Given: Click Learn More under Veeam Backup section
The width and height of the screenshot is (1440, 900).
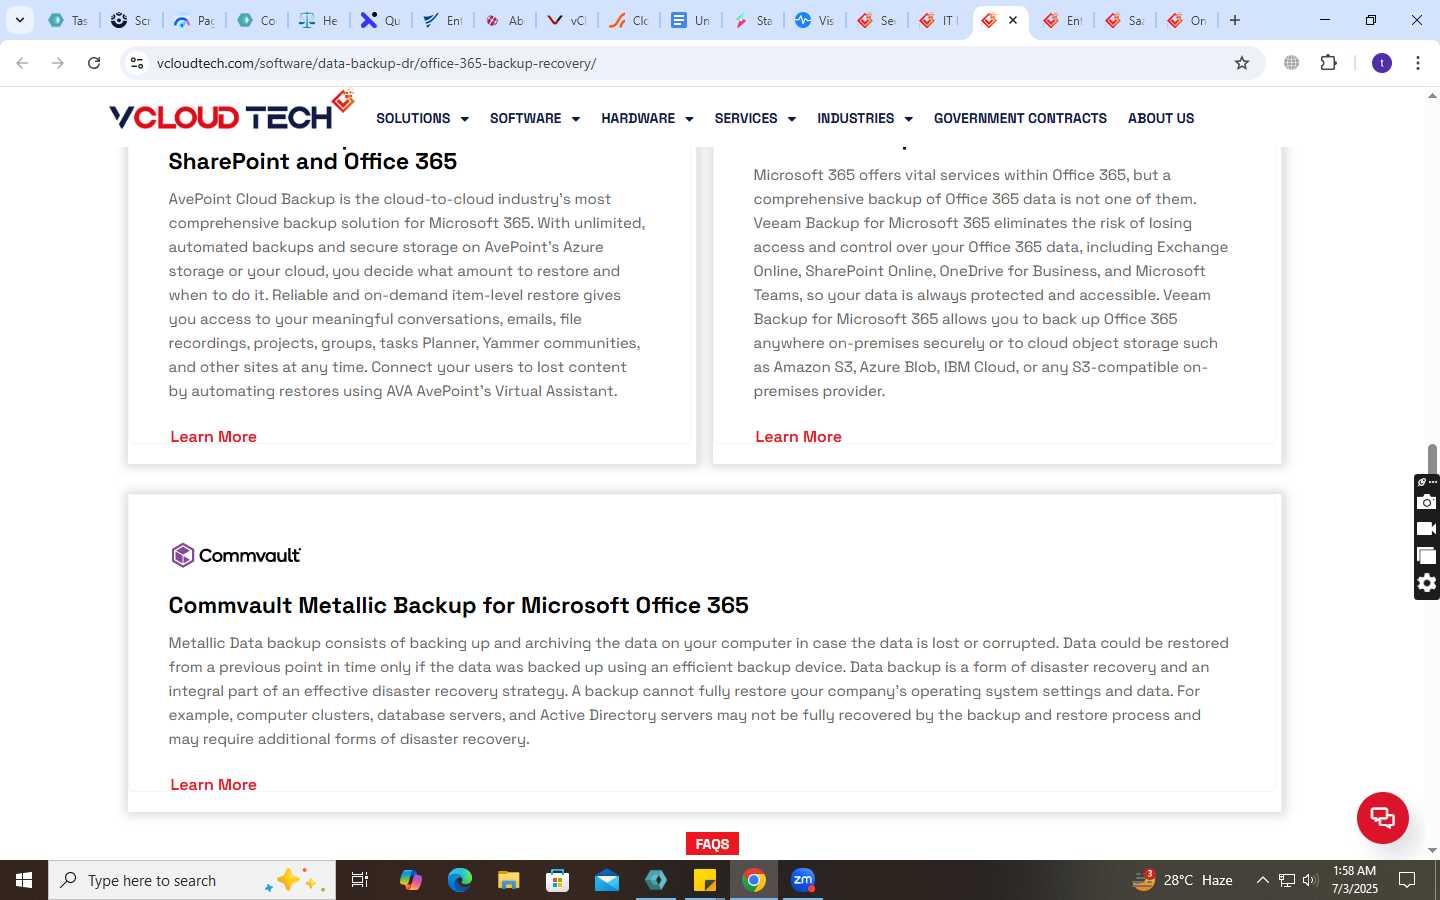Looking at the screenshot, I should coord(798,436).
